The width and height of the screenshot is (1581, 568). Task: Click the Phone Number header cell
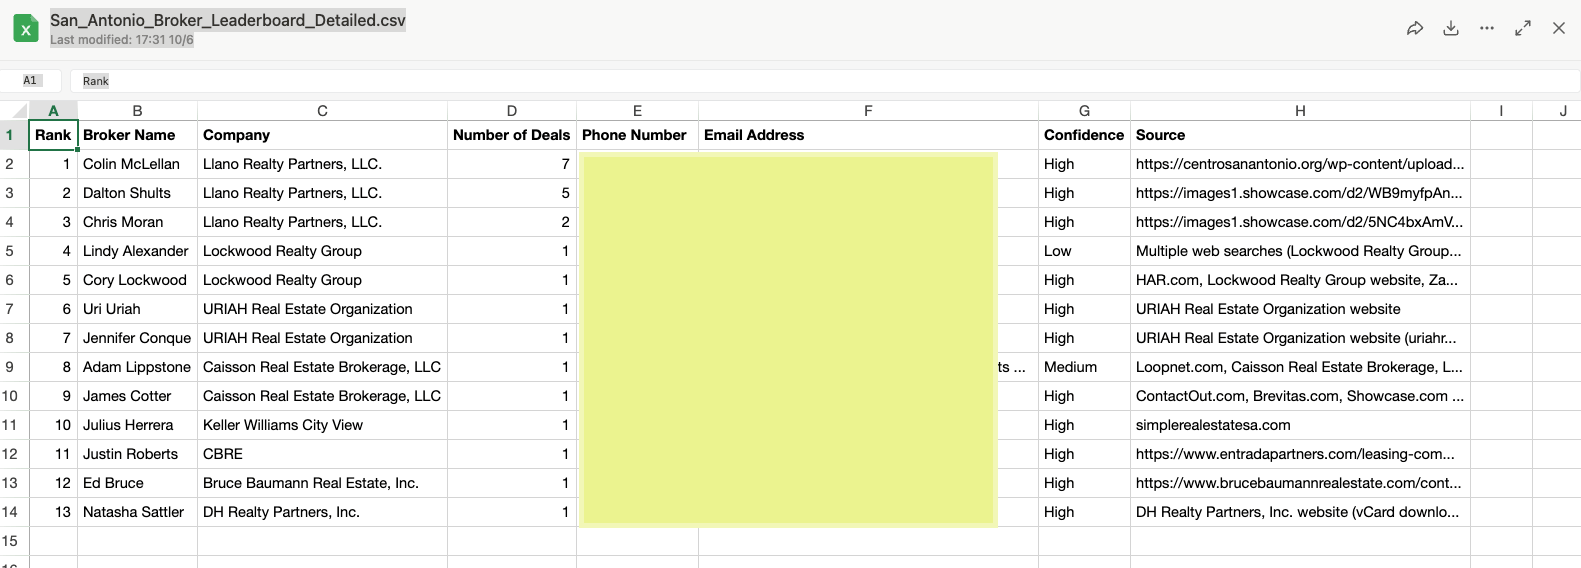(x=637, y=135)
